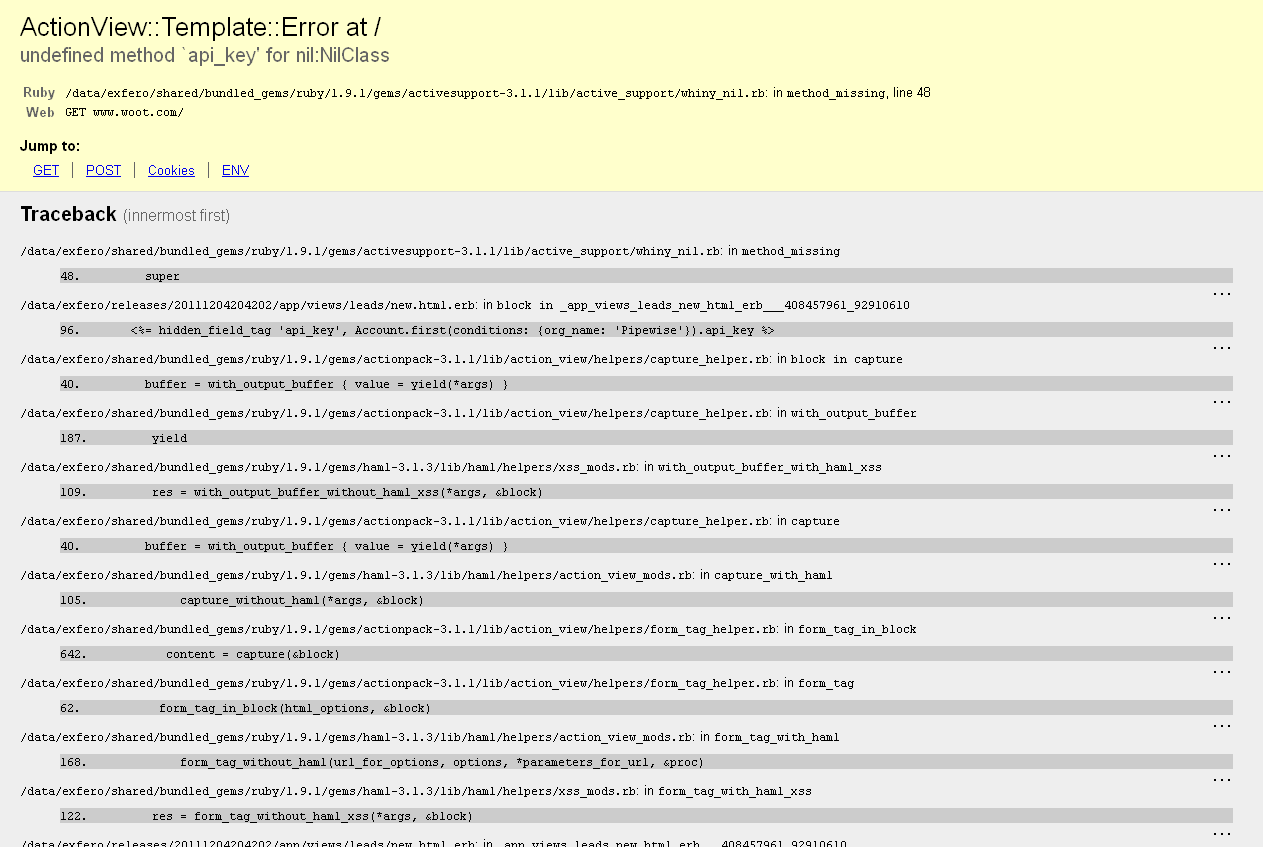Screen dimensions: 1263x847
Task: Expand ellipsis below line 122 form_tag_without_haml_xss
Action: 1221,835
